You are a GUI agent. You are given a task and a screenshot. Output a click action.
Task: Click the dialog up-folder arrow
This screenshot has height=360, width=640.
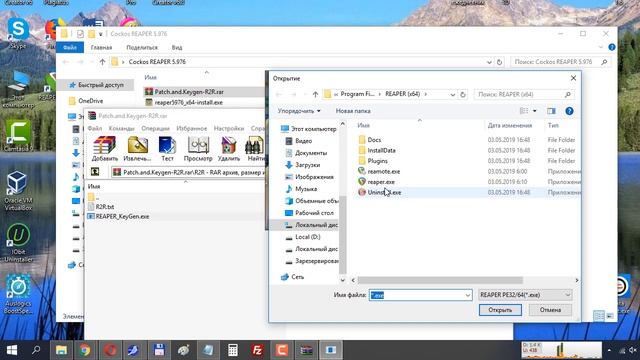click(x=315, y=94)
